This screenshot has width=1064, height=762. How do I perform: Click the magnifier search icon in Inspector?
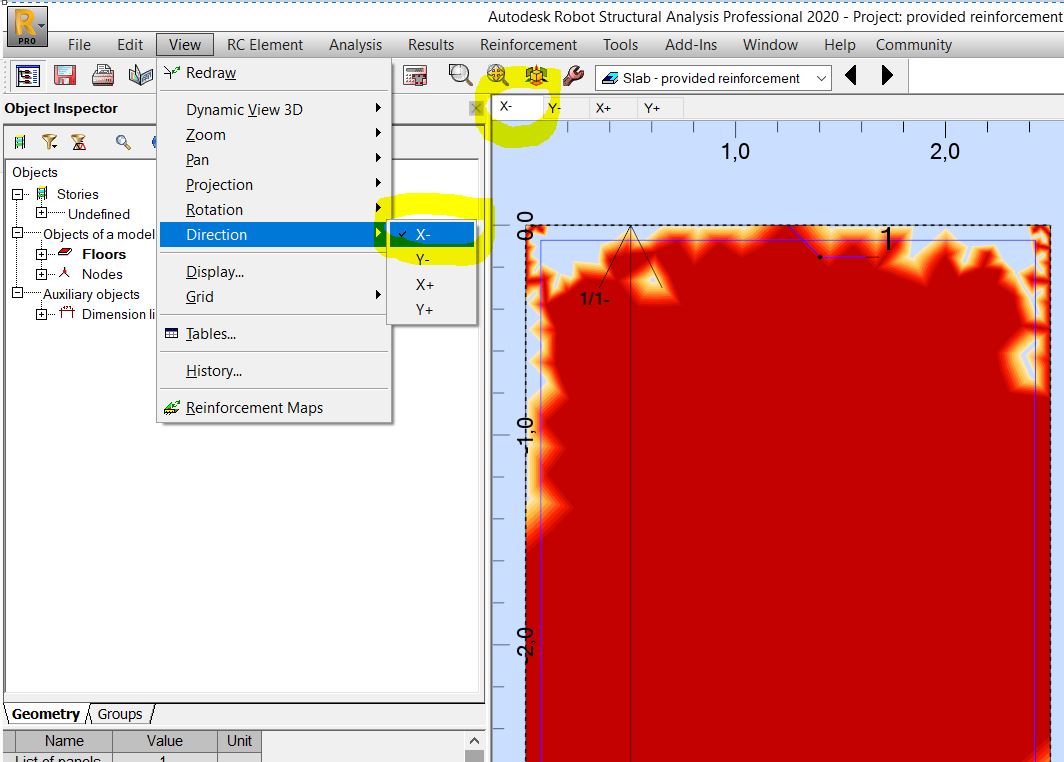123,142
